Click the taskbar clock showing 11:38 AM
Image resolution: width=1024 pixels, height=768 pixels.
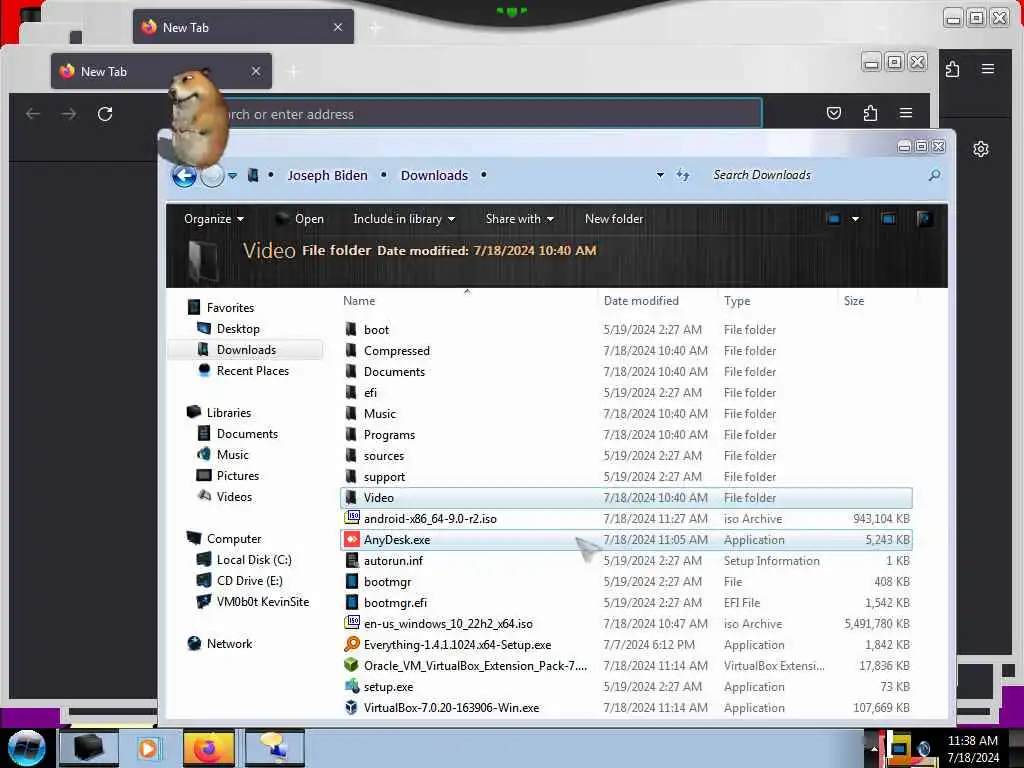[x=972, y=741]
